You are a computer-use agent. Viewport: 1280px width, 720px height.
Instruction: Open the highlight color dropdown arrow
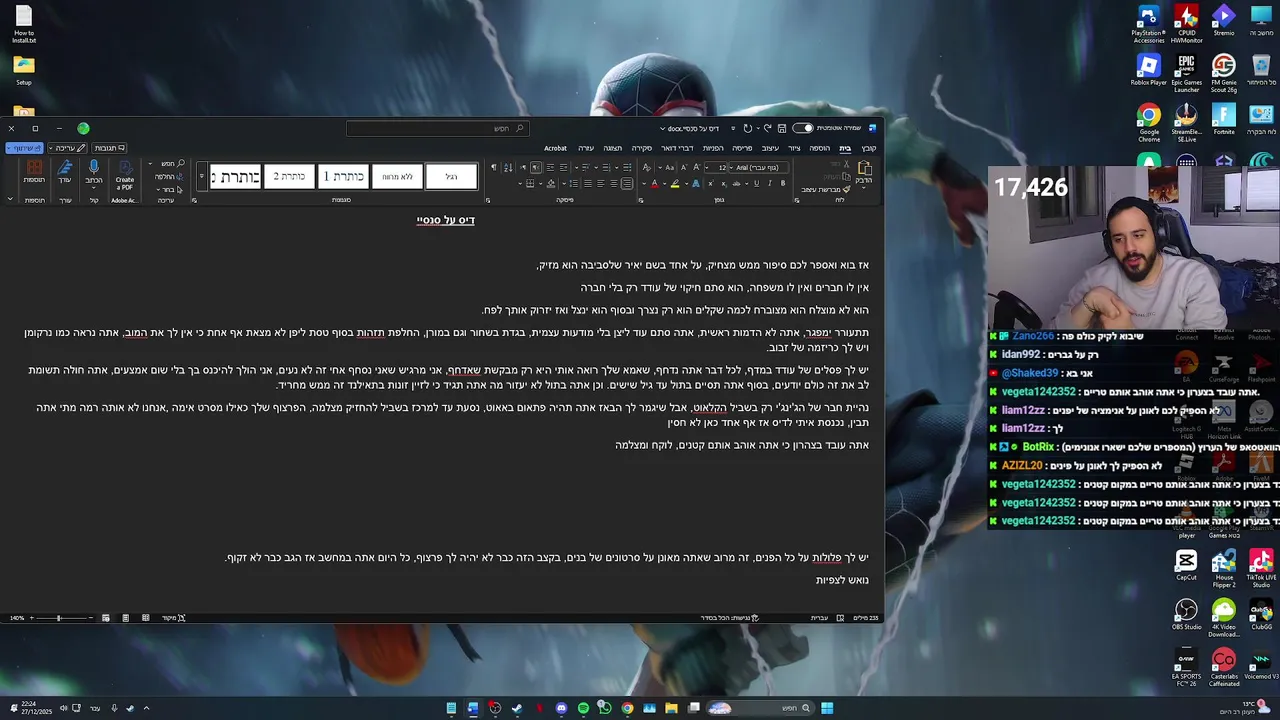[x=665, y=184]
